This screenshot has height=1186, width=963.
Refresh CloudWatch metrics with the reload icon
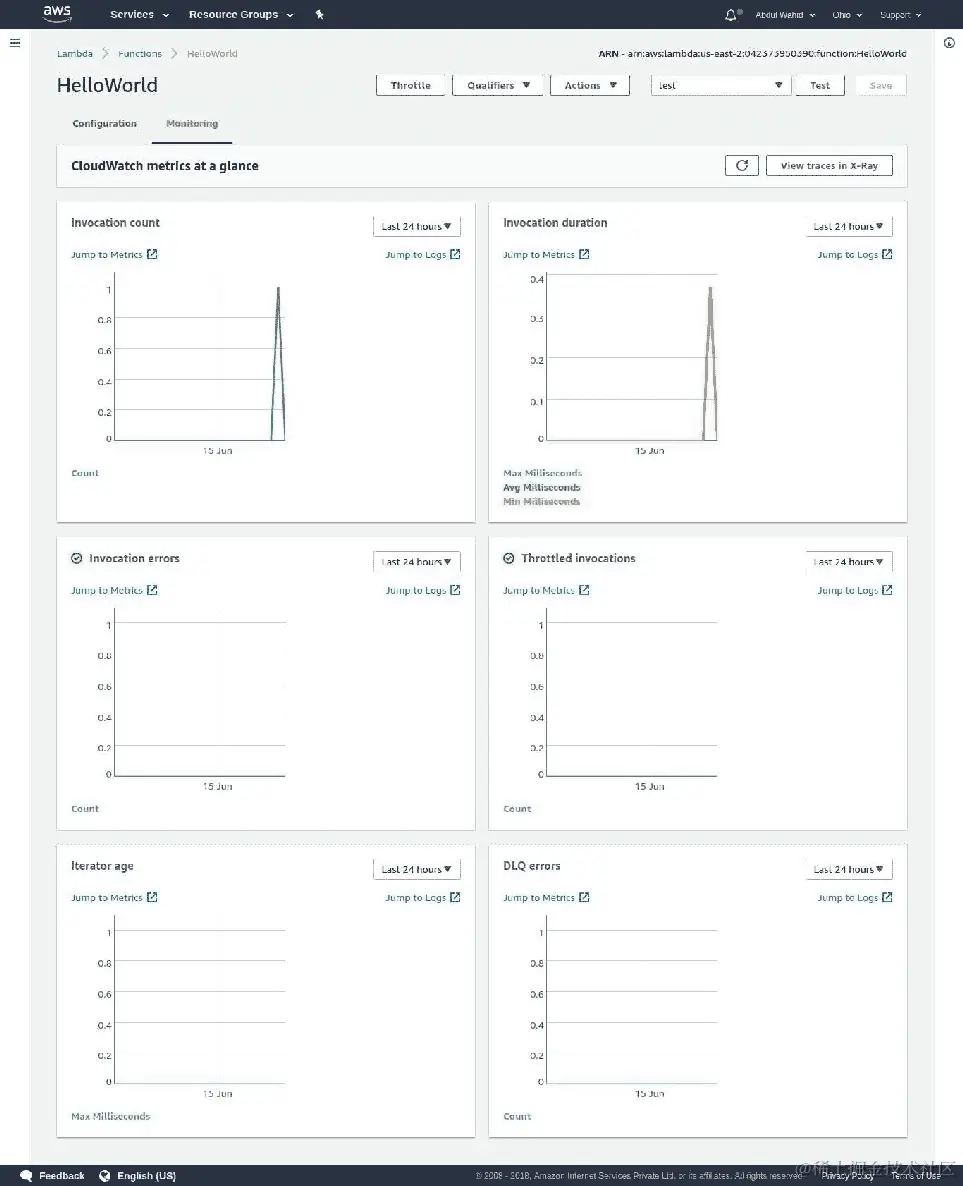pos(741,166)
